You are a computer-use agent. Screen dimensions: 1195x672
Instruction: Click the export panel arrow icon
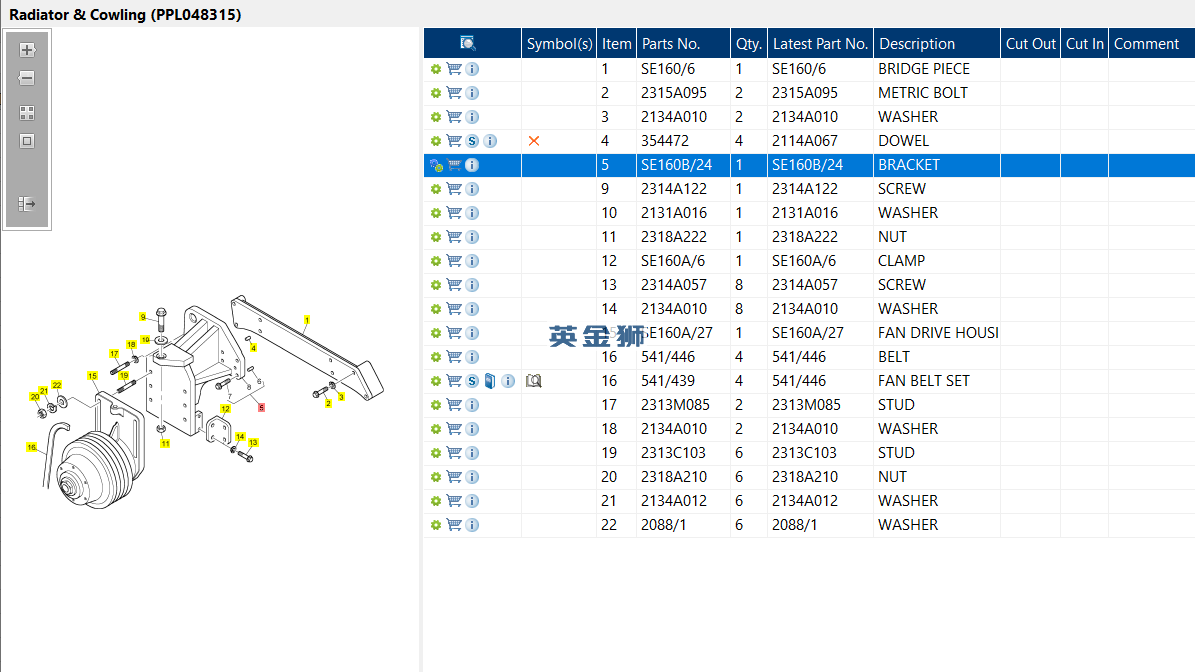pyautogui.click(x=27, y=203)
